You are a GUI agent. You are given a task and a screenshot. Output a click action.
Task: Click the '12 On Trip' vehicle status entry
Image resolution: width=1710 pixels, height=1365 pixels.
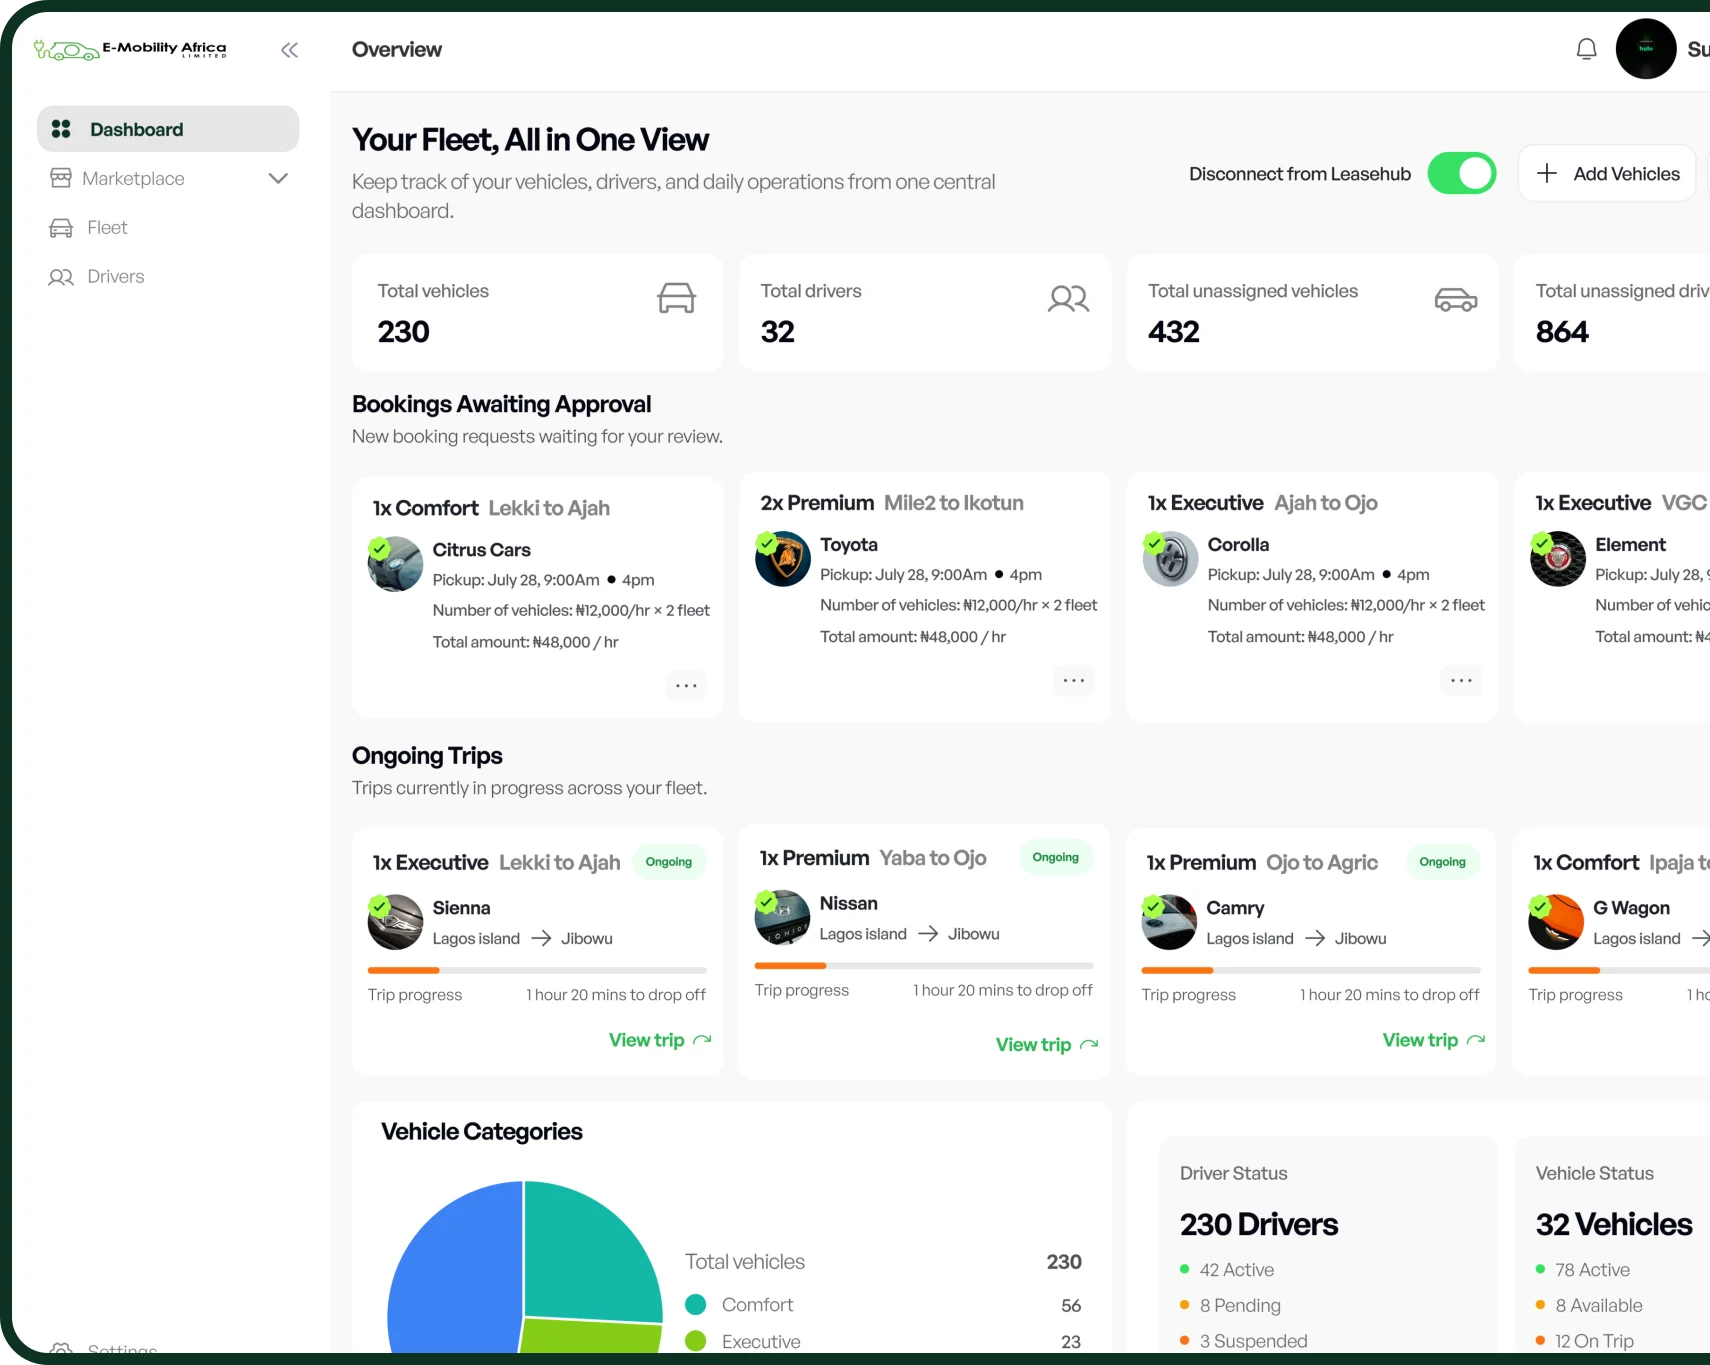pos(1585,1341)
